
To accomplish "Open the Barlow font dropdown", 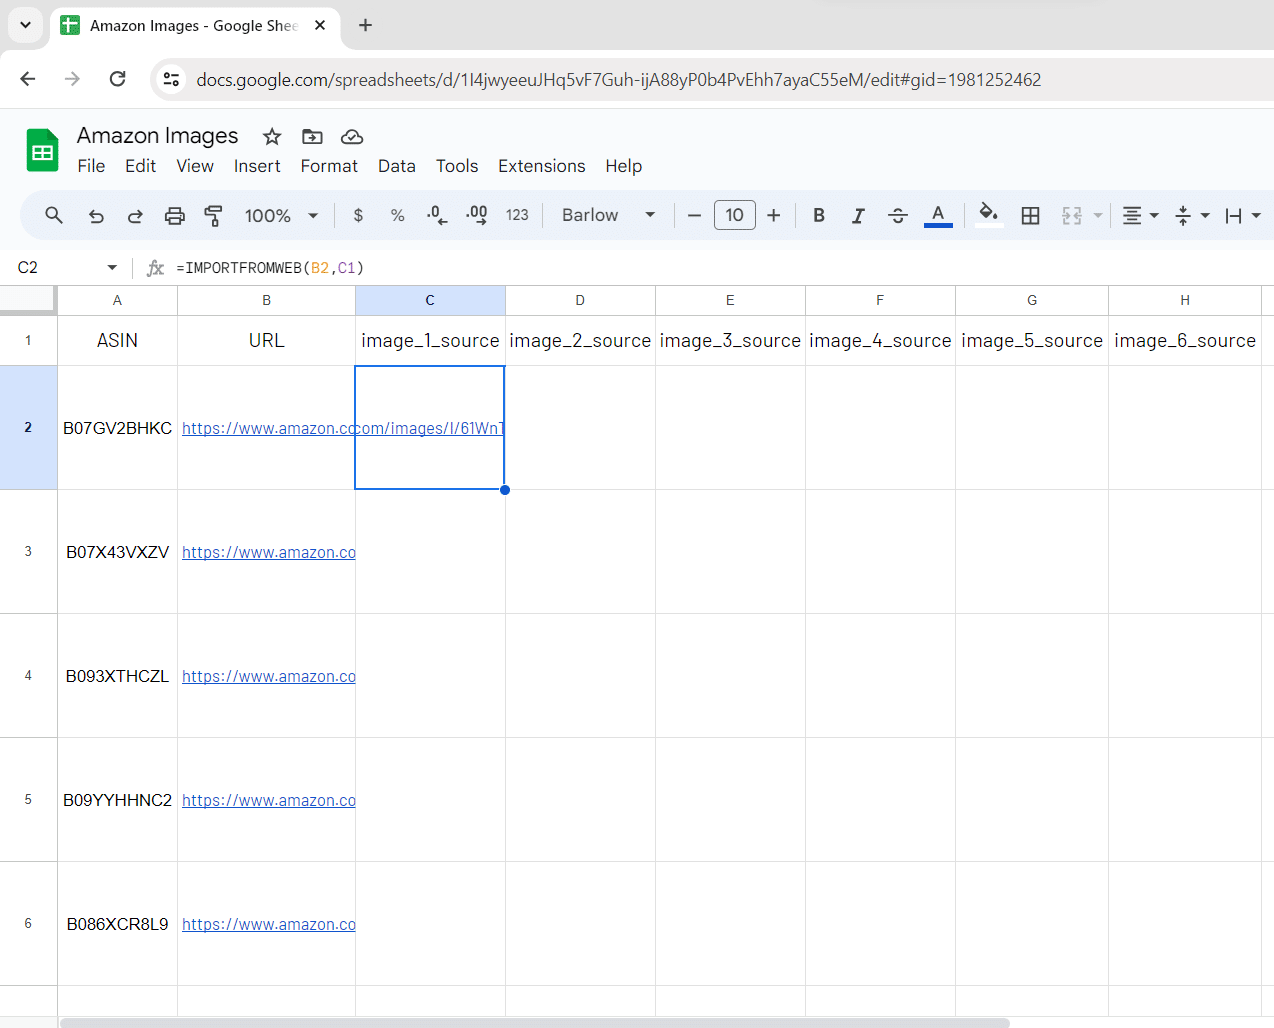I will click(608, 215).
